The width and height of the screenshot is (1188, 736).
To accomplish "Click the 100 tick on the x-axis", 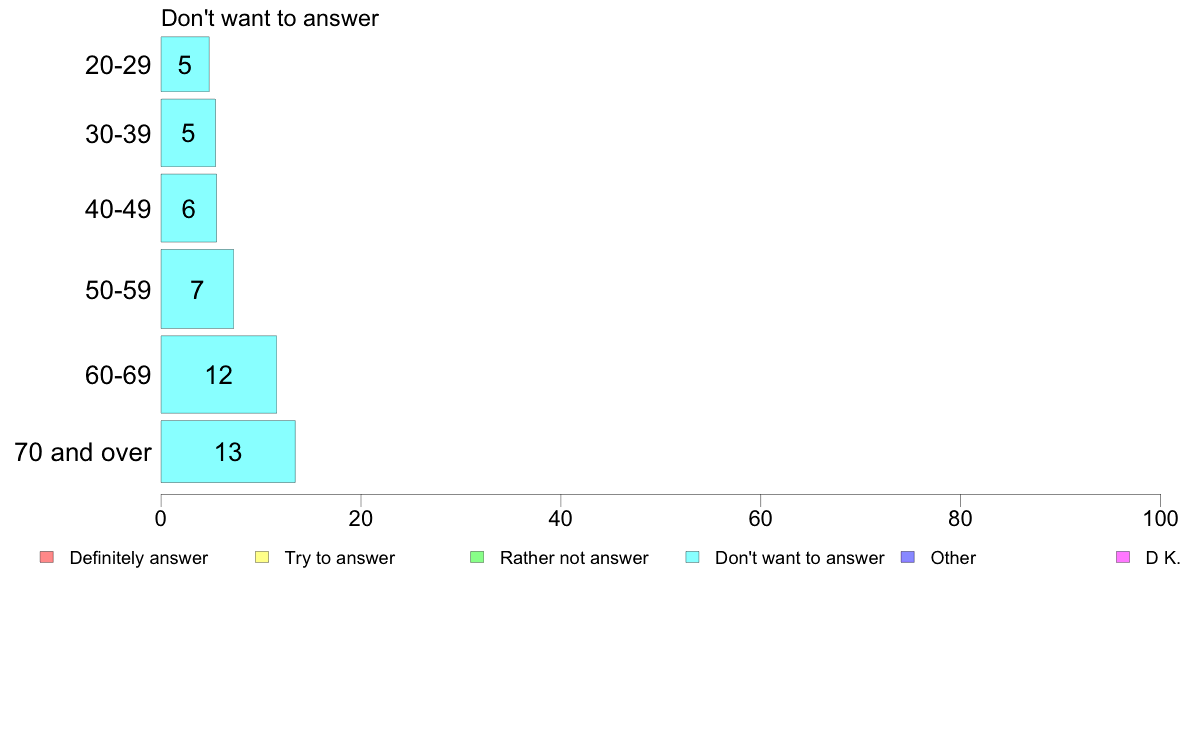I will [x=1161, y=518].
